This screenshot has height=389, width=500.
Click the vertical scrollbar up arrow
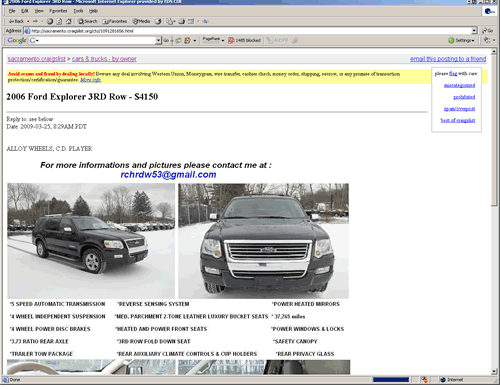click(x=494, y=51)
